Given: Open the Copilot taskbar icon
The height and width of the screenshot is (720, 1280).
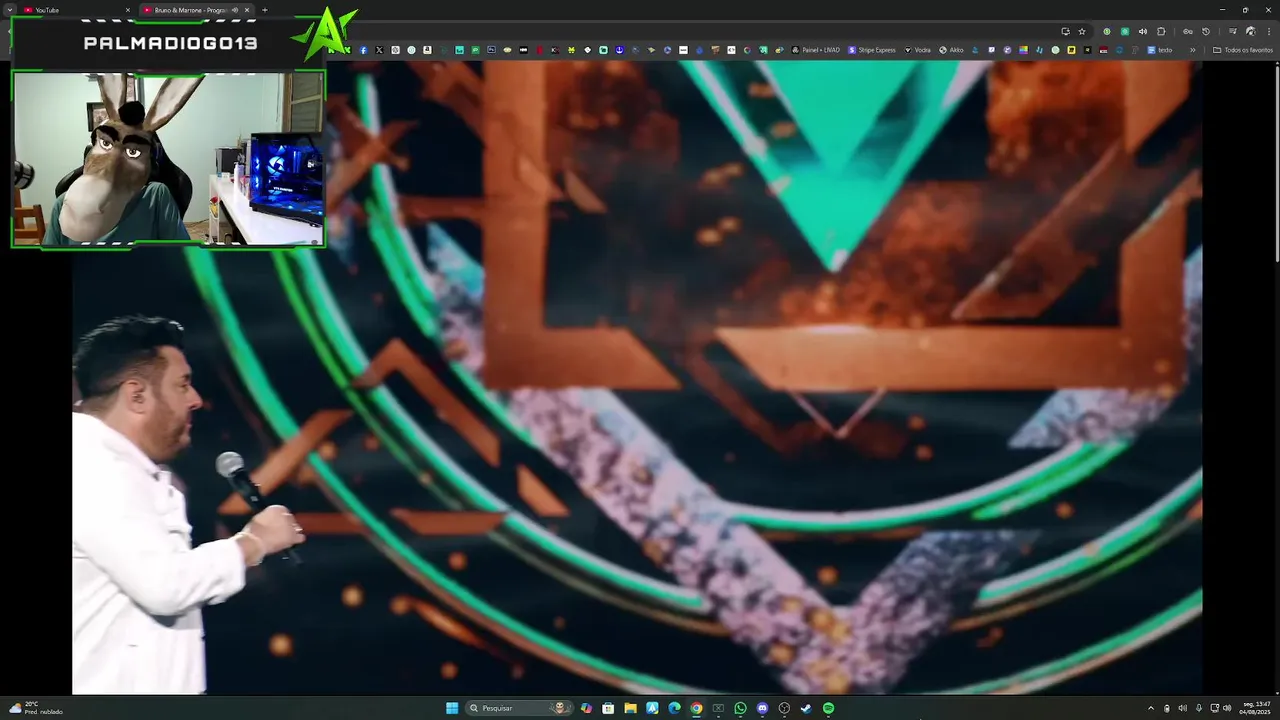Looking at the screenshot, I should point(586,708).
